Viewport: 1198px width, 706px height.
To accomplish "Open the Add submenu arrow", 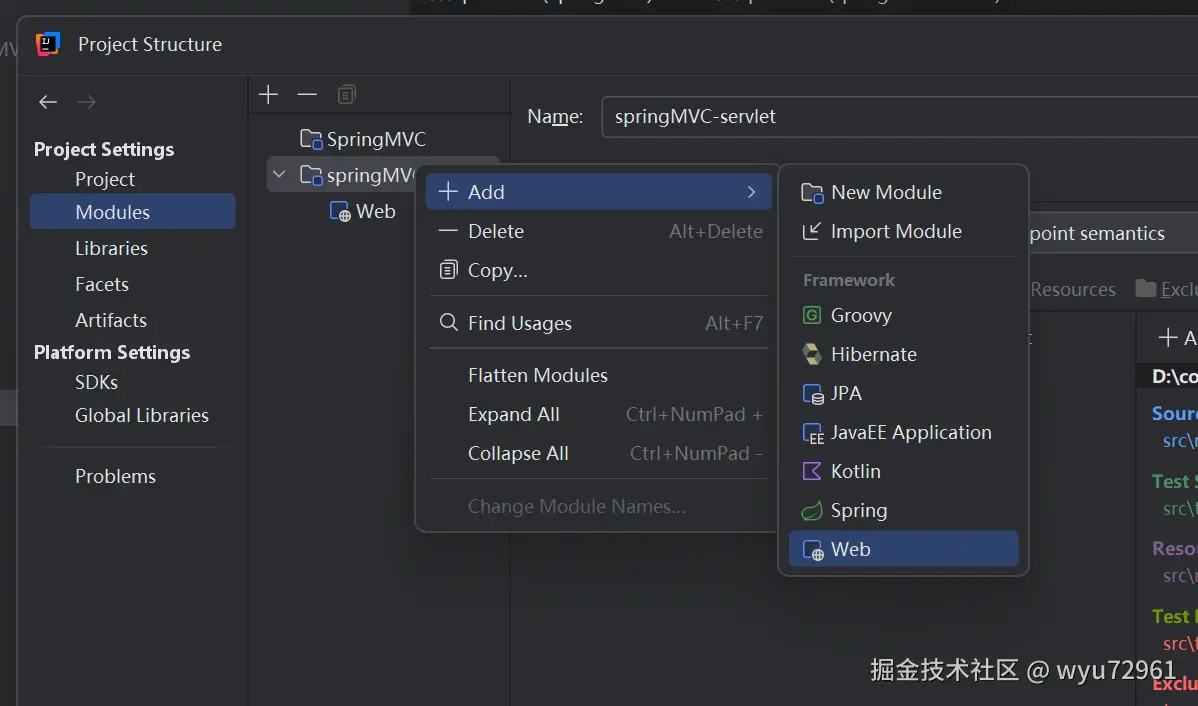I will pyautogui.click(x=751, y=192).
